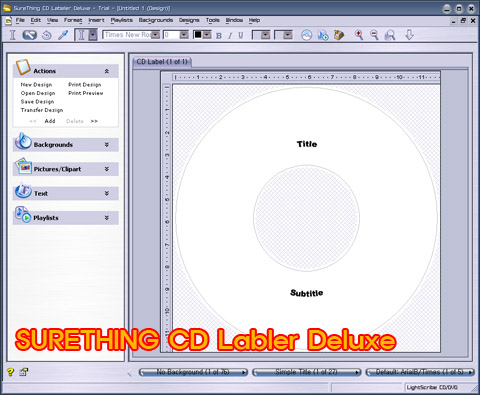This screenshot has height=395, width=480.
Task: Click the down arrow icon in toolbar
Action: point(409,35)
